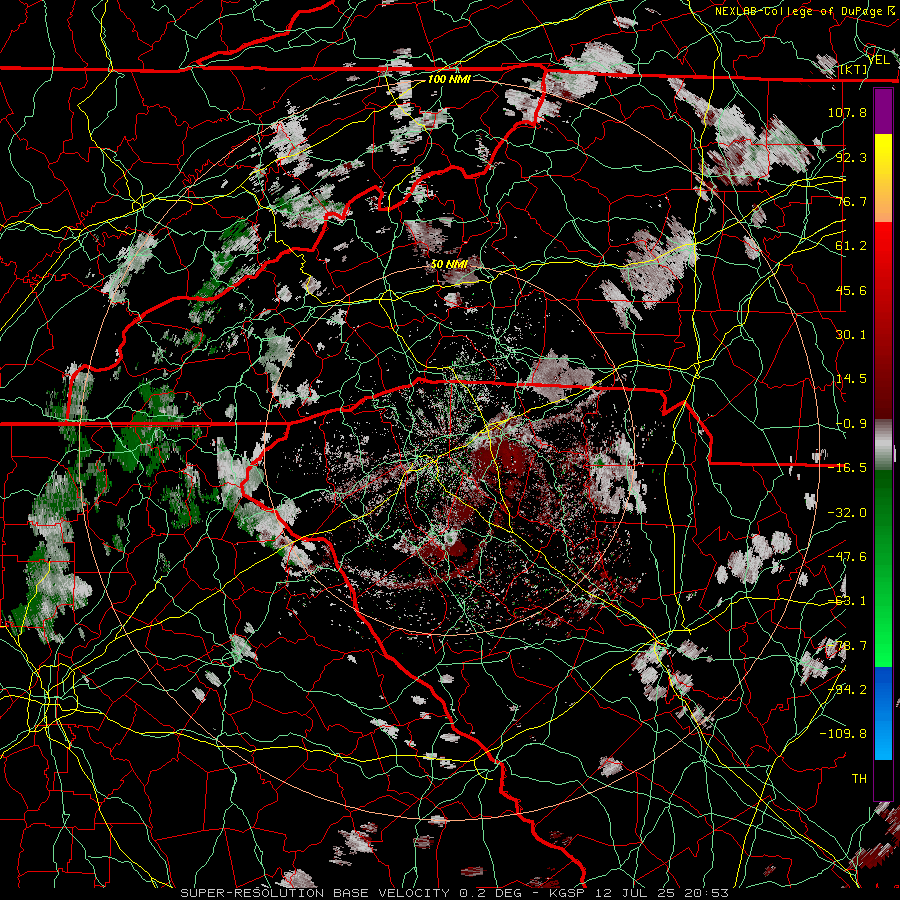Select the 61.2 velocity scale value
Viewport: 900px width, 900px height.
[x=851, y=246]
